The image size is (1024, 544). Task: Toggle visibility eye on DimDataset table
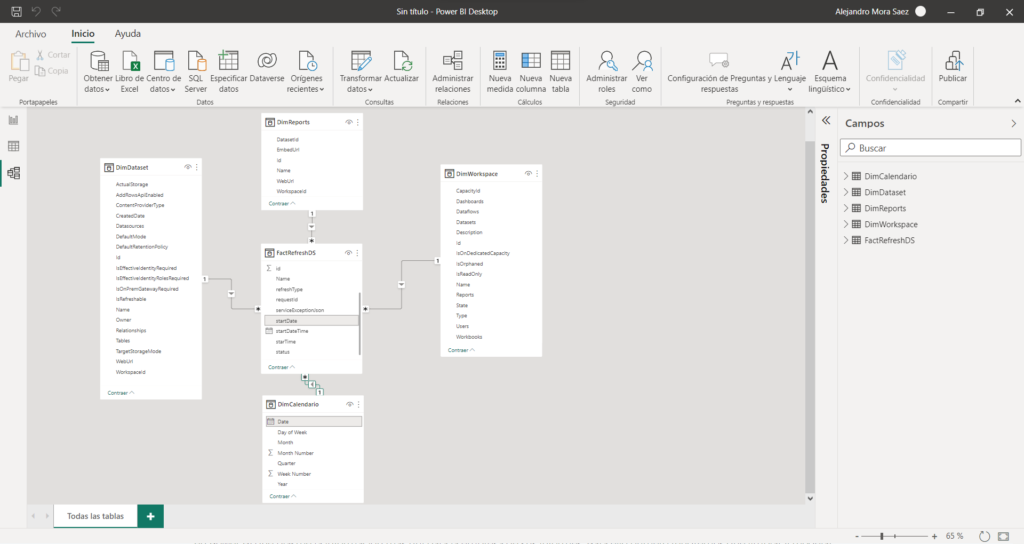188,167
